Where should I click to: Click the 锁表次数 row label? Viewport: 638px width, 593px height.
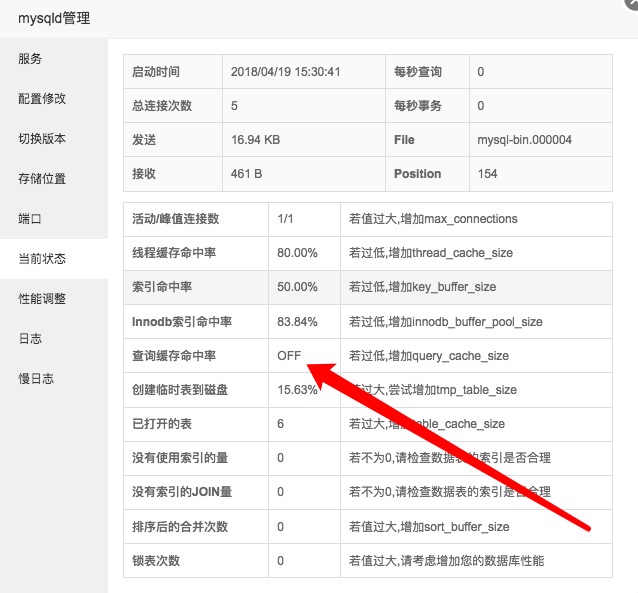155,561
